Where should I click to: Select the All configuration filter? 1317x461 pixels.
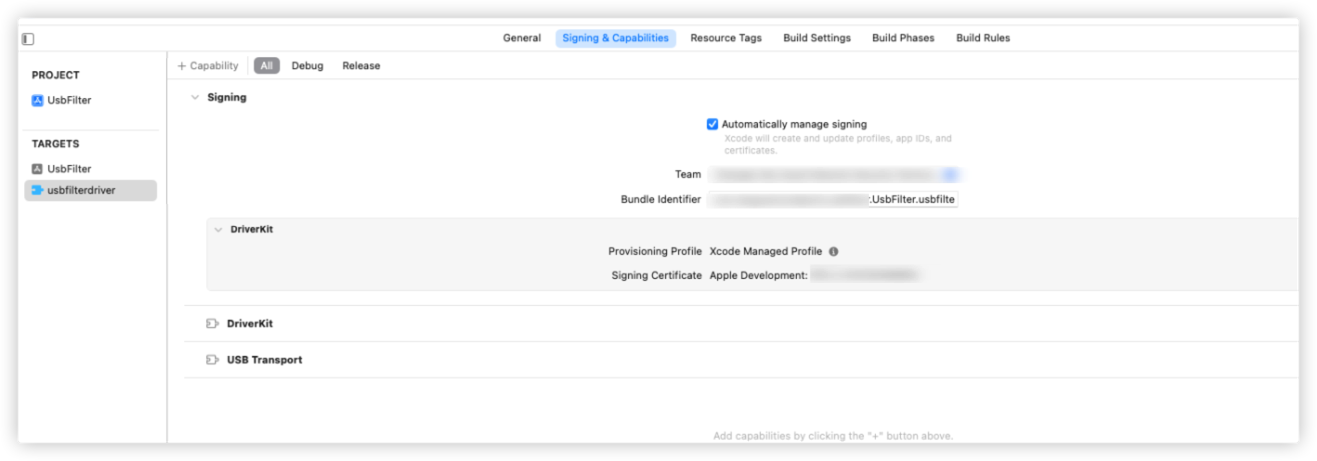tap(266, 66)
